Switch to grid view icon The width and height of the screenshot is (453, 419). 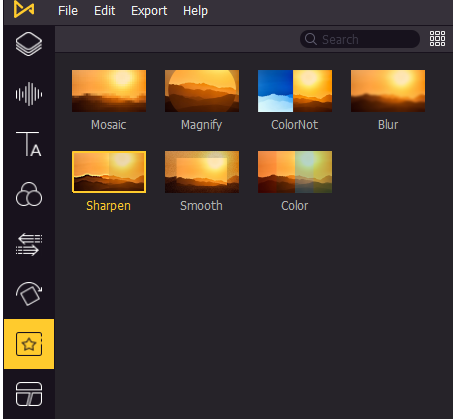(x=437, y=39)
